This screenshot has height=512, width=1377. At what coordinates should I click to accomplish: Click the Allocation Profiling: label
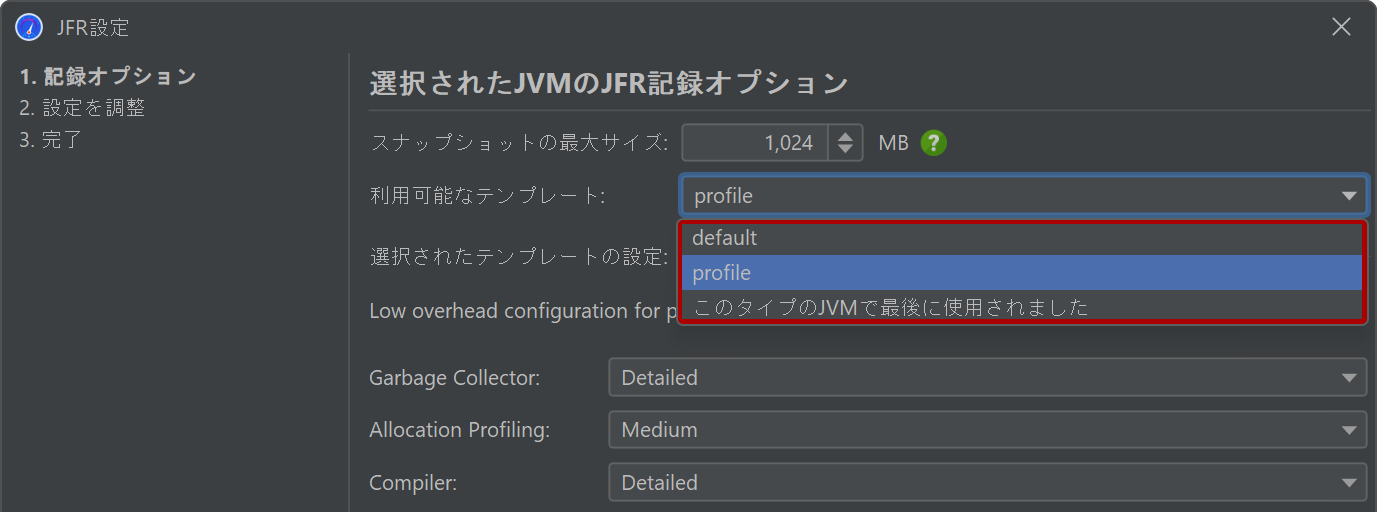(x=460, y=430)
